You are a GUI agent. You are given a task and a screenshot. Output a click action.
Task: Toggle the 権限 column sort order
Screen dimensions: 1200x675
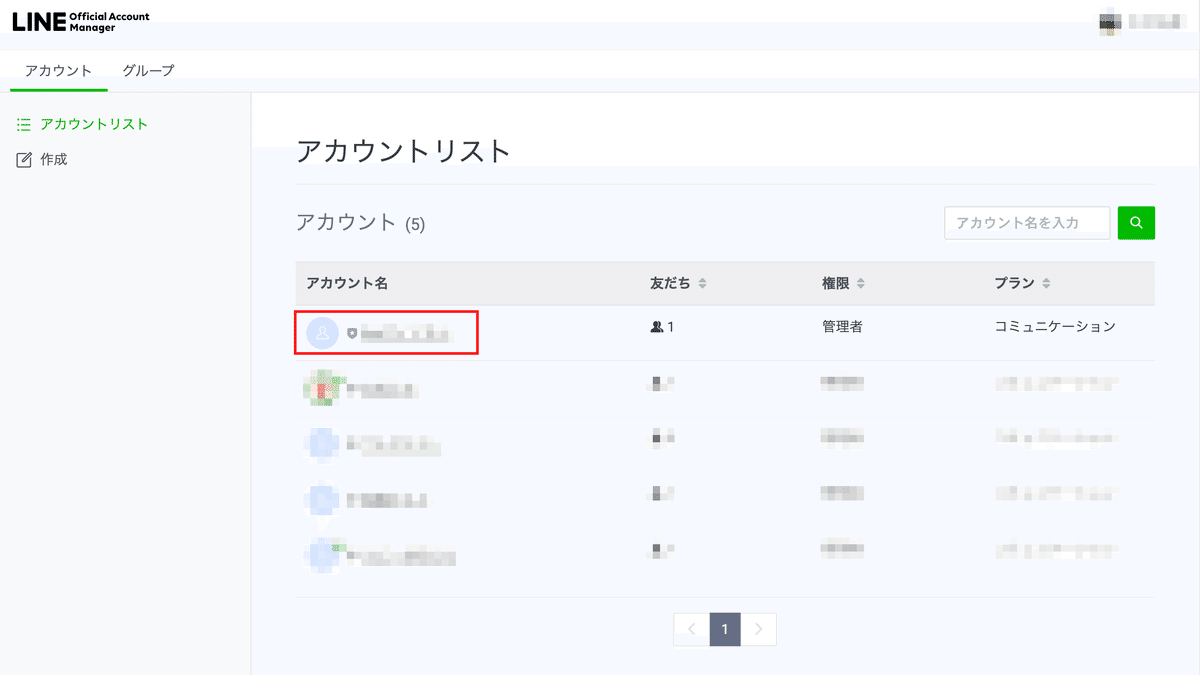click(862, 283)
